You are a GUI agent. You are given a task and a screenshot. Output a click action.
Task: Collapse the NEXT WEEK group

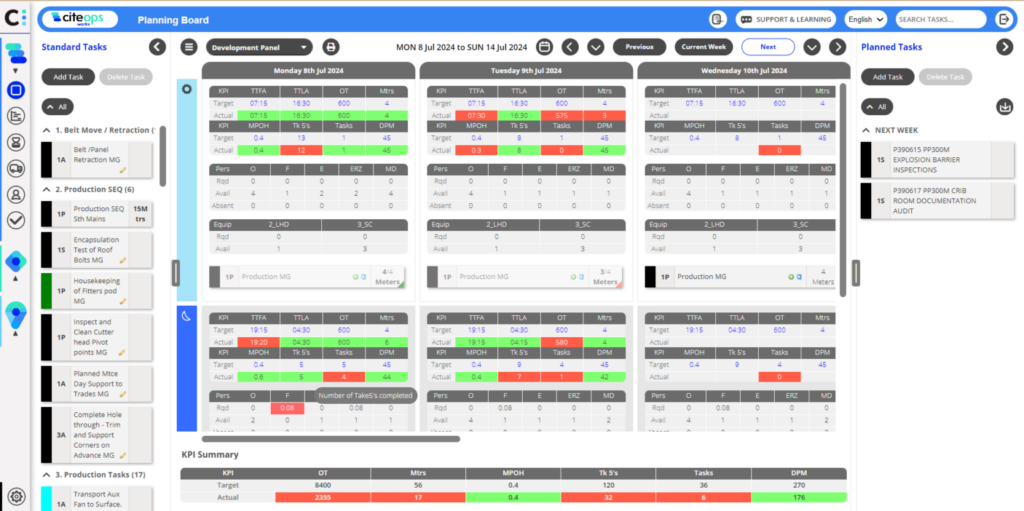[866, 130]
